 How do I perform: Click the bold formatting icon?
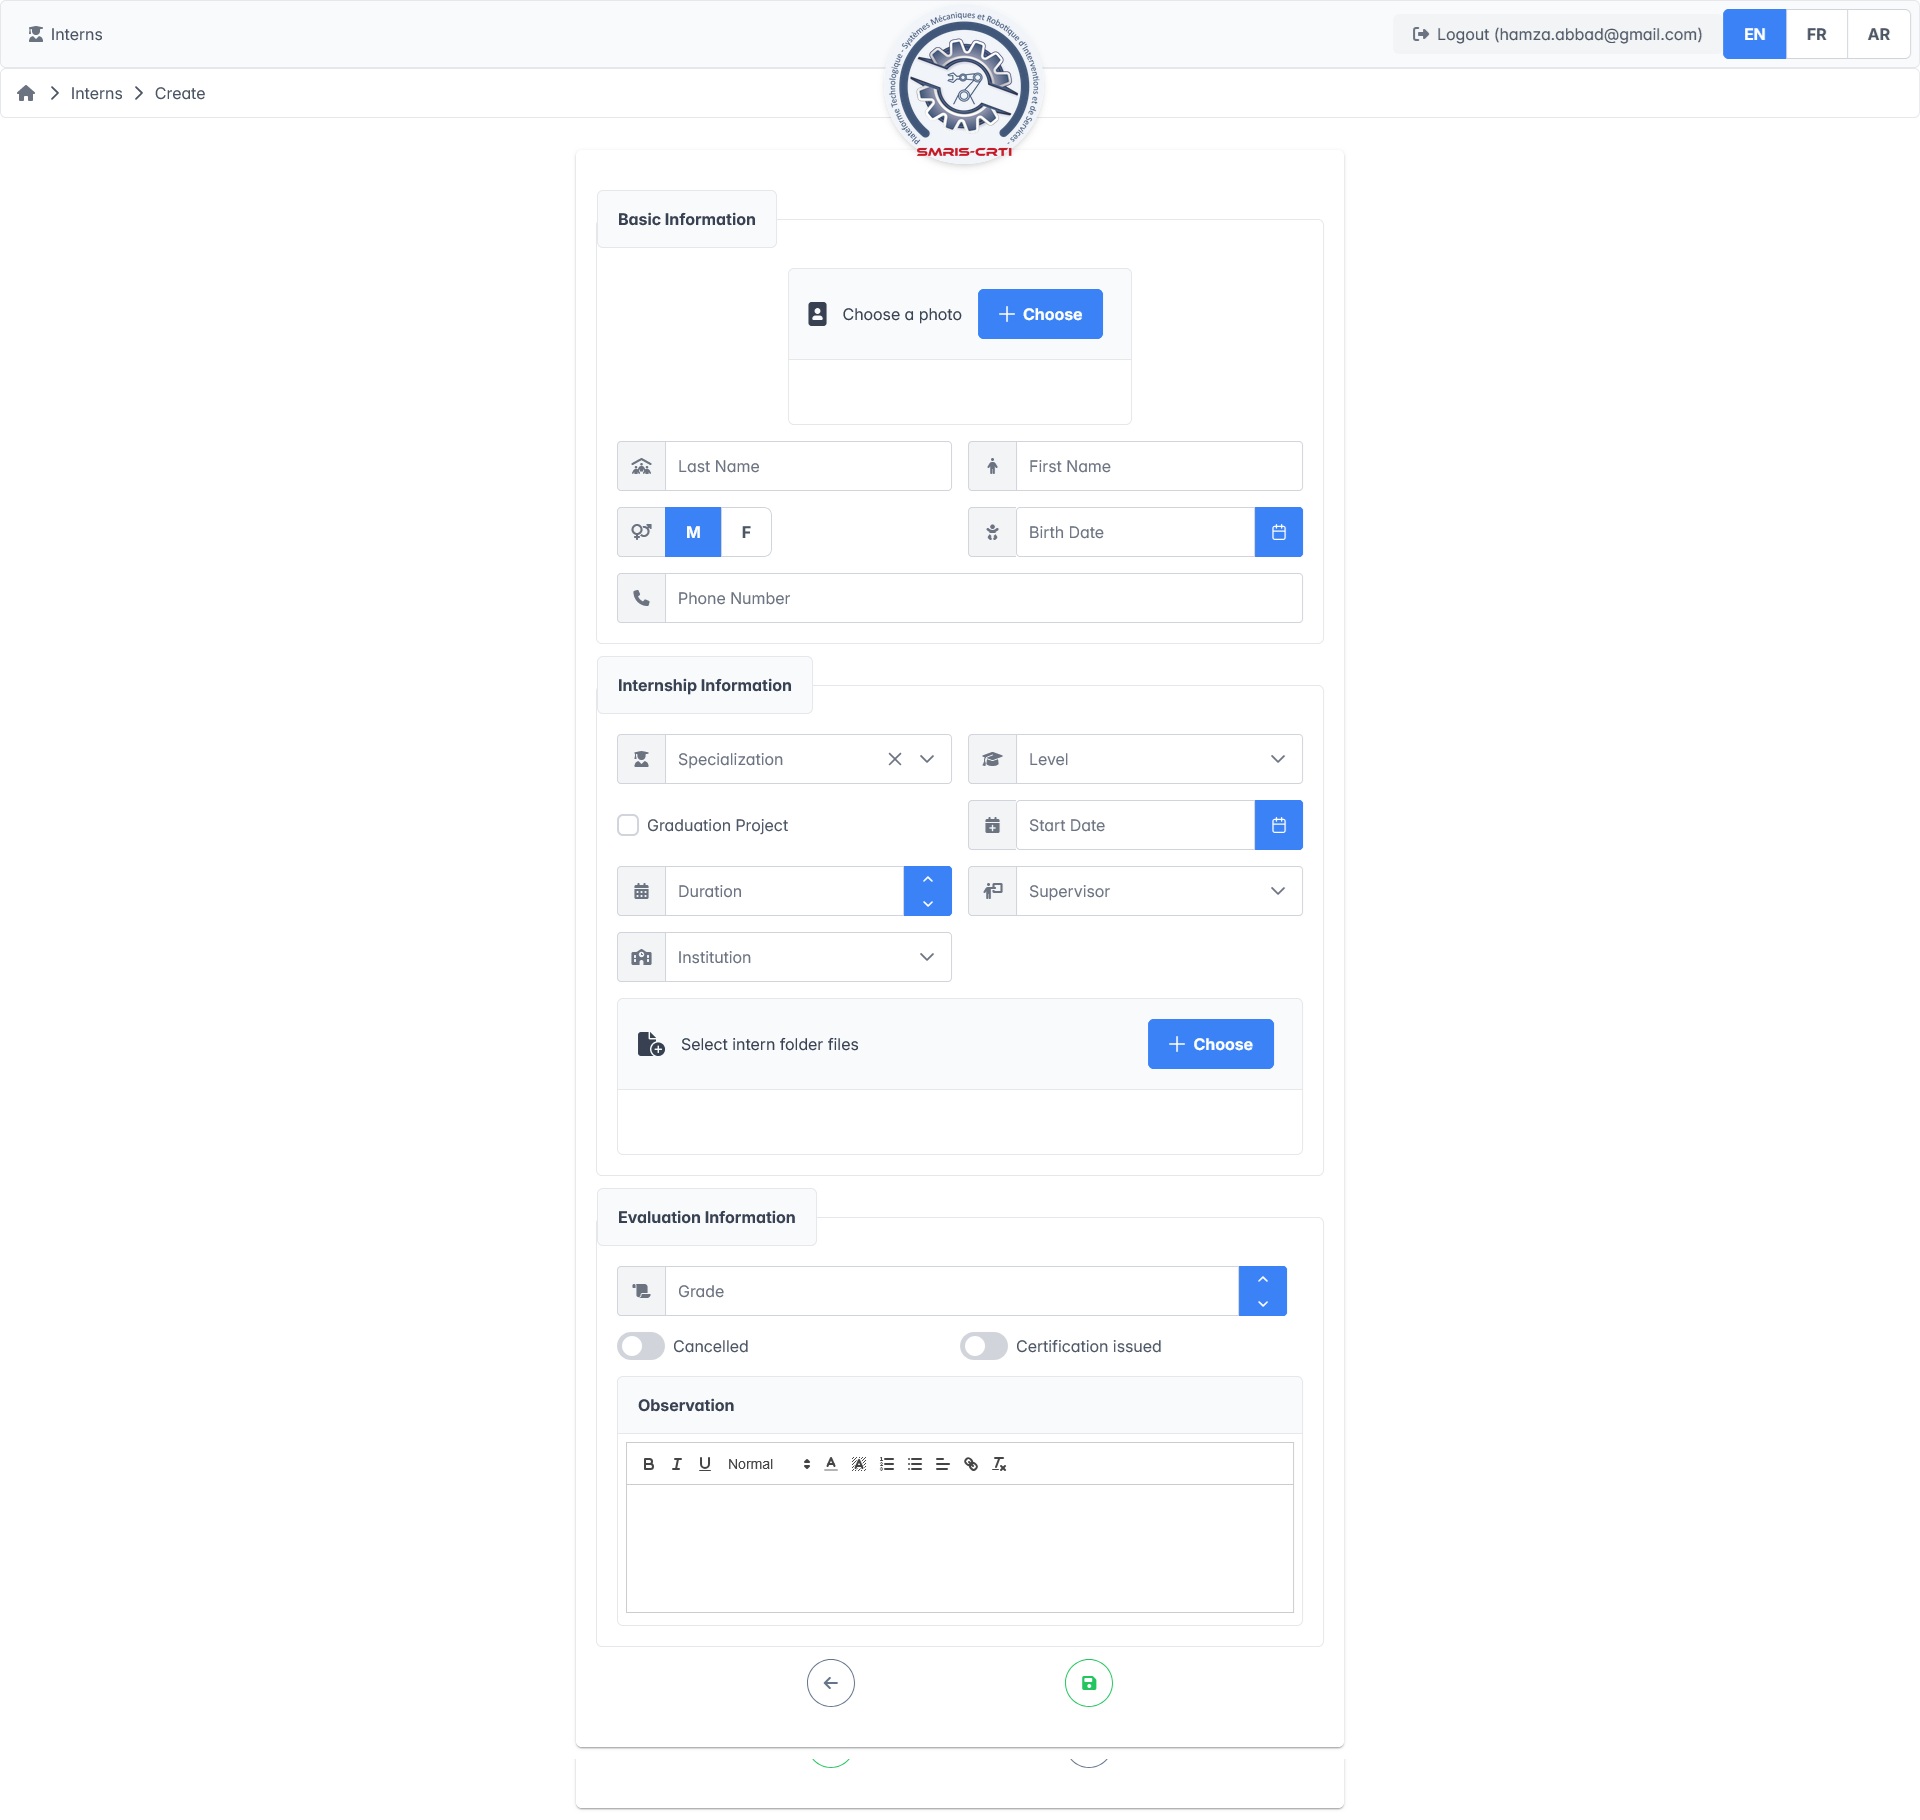coord(648,1464)
